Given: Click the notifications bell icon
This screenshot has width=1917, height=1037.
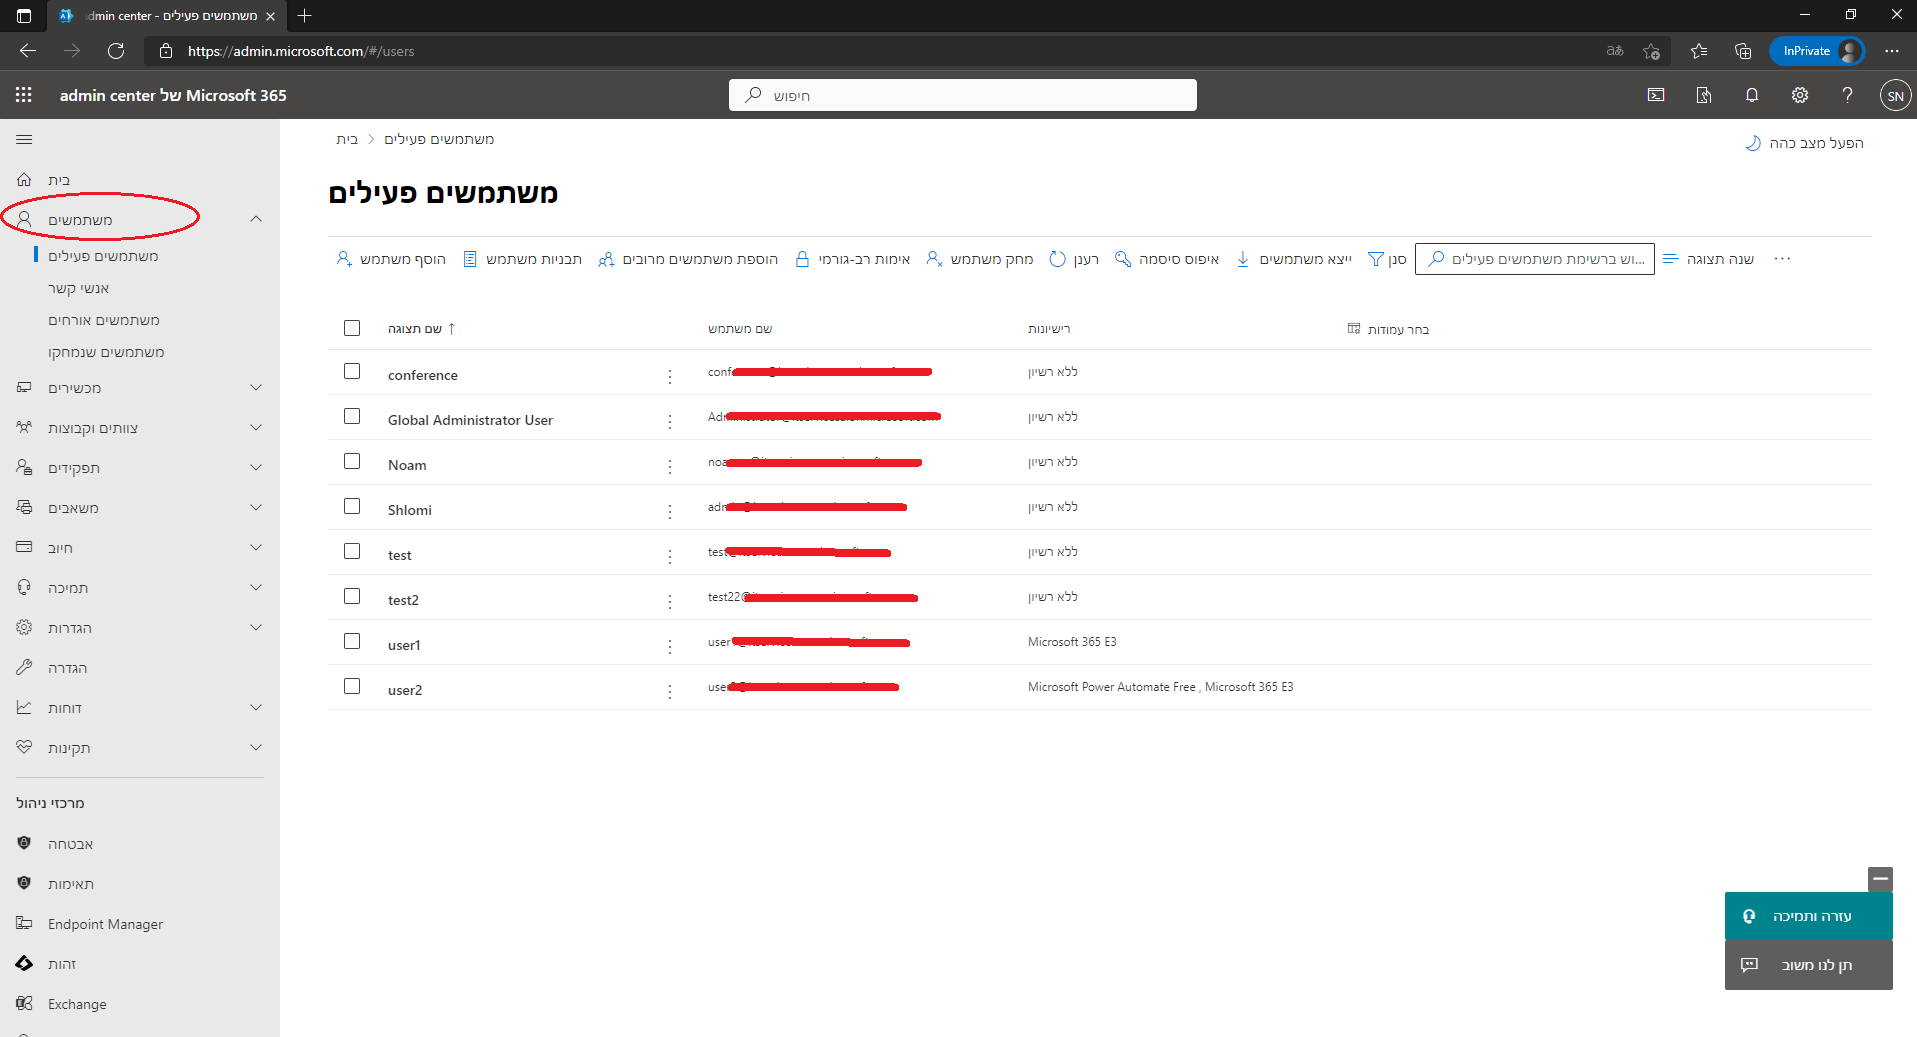Looking at the screenshot, I should (1752, 95).
